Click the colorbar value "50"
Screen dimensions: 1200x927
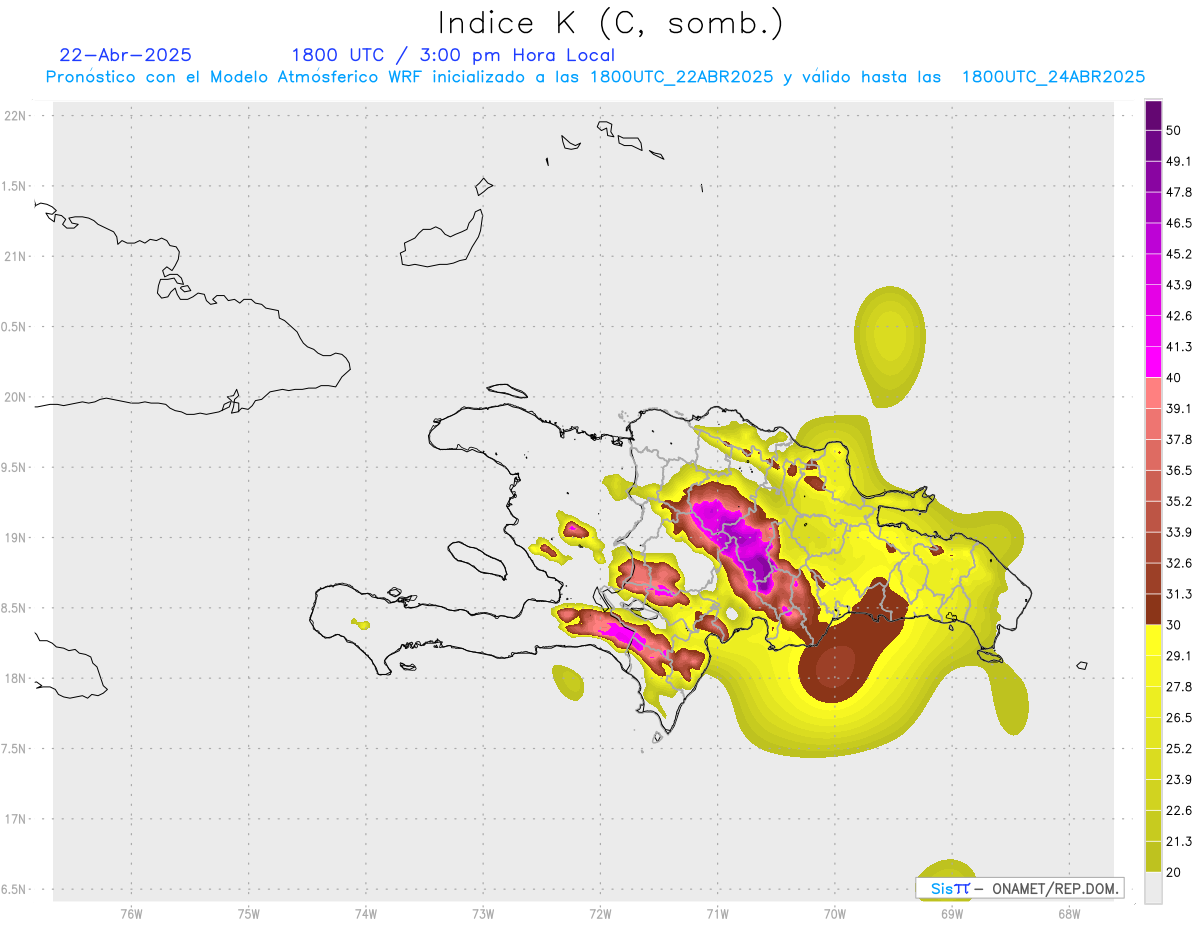coord(1173,130)
